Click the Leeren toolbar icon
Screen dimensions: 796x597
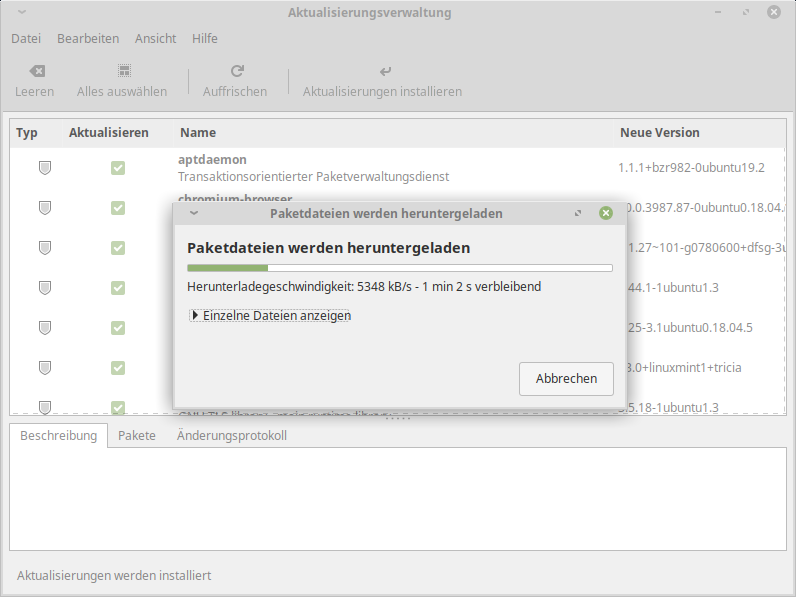tap(36, 71)
